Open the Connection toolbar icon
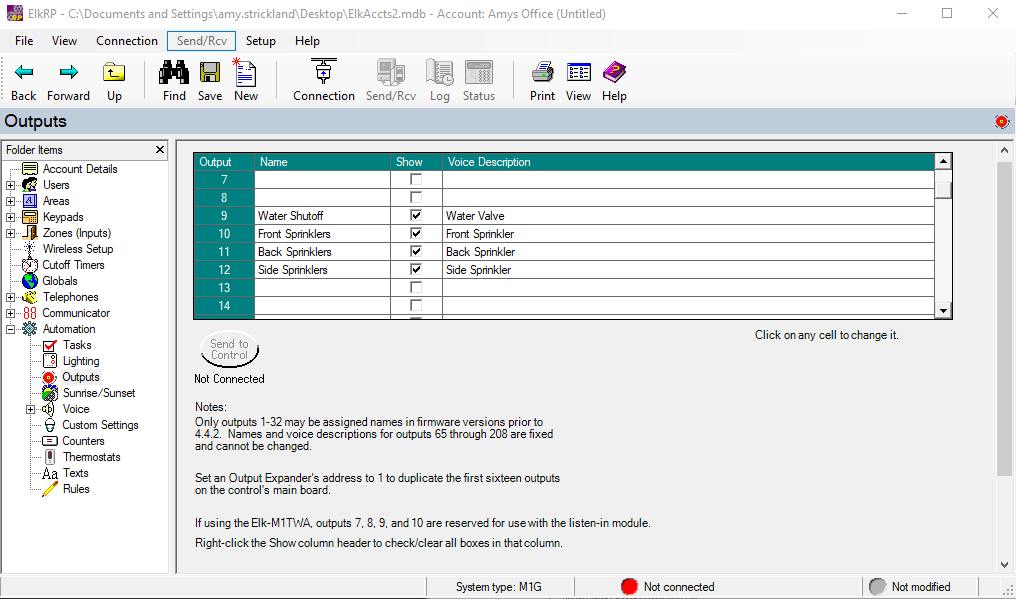Screen dimensions: 1016x599 tap(323, 74)
